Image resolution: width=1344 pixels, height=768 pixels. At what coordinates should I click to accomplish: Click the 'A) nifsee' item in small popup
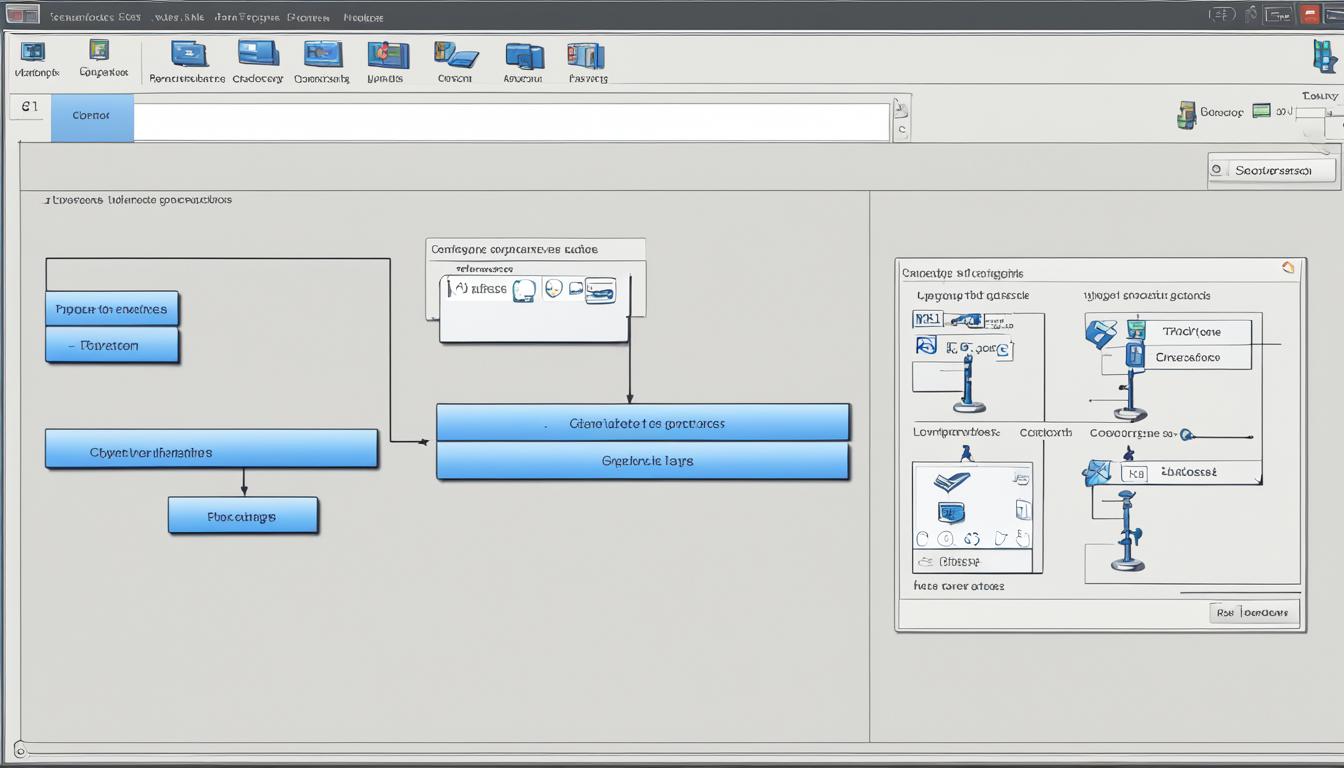click(x=480, y=289)
